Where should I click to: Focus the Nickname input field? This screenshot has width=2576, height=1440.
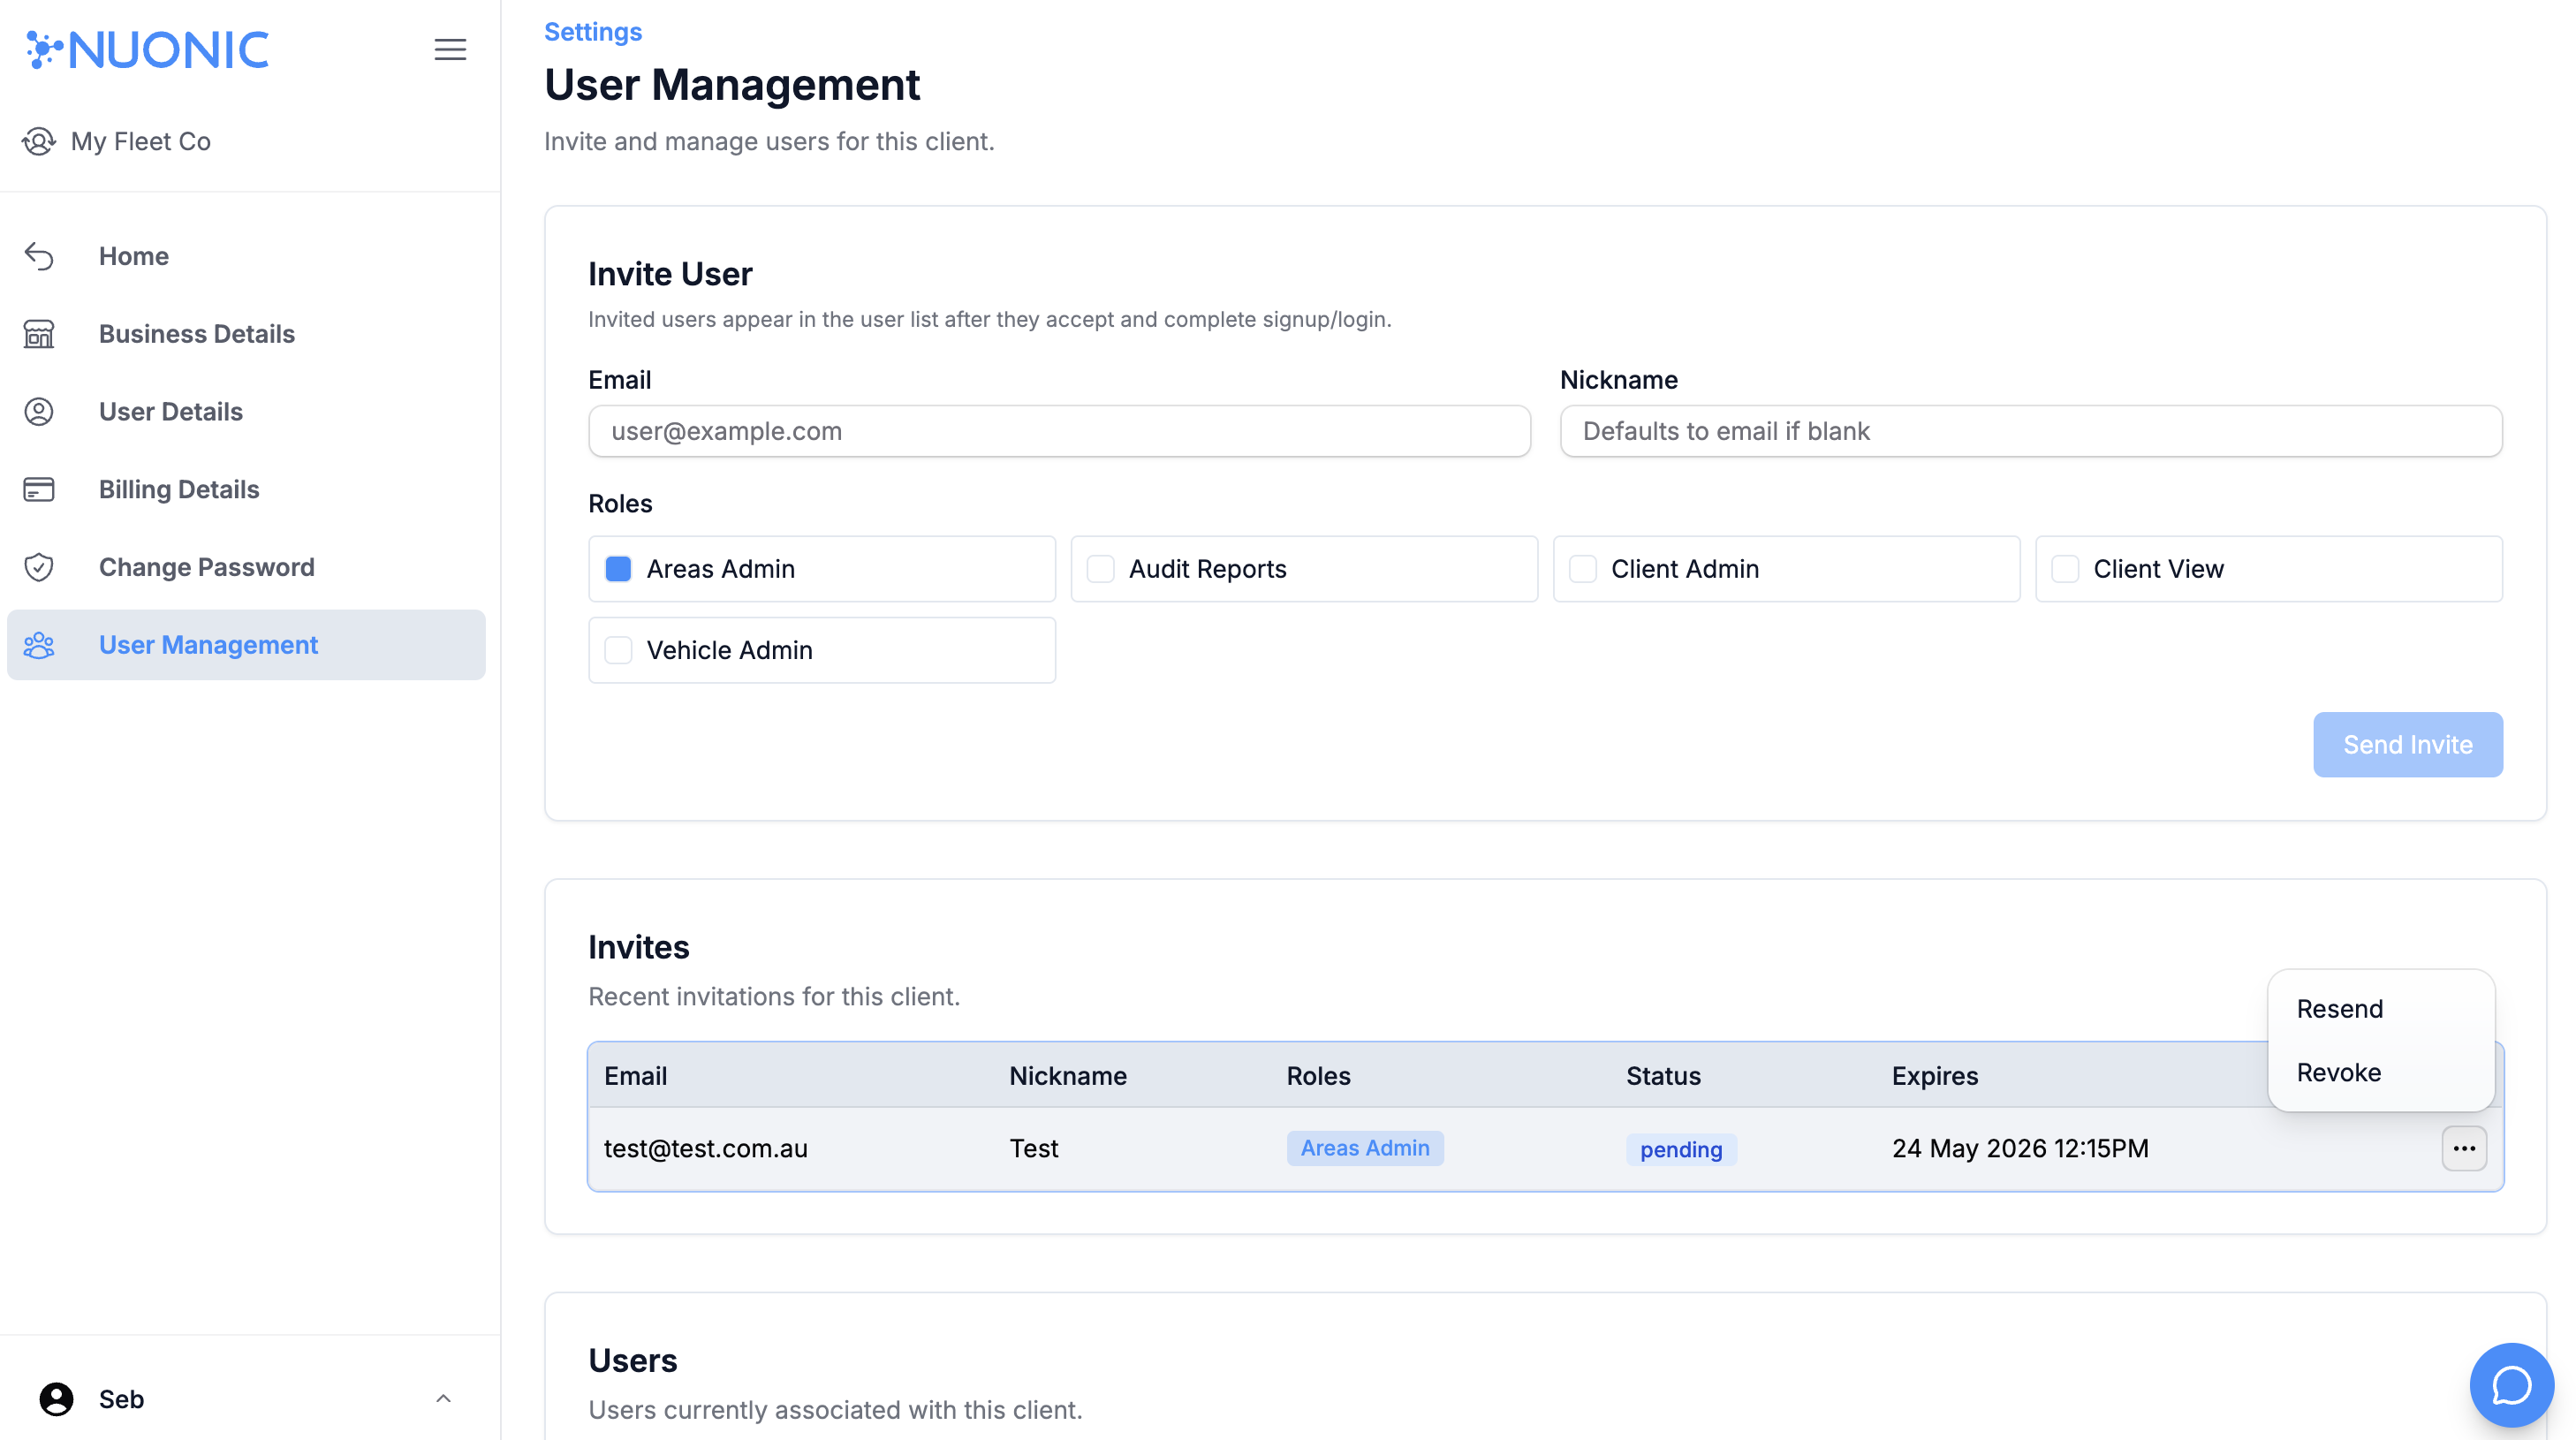click(2031, 431)
